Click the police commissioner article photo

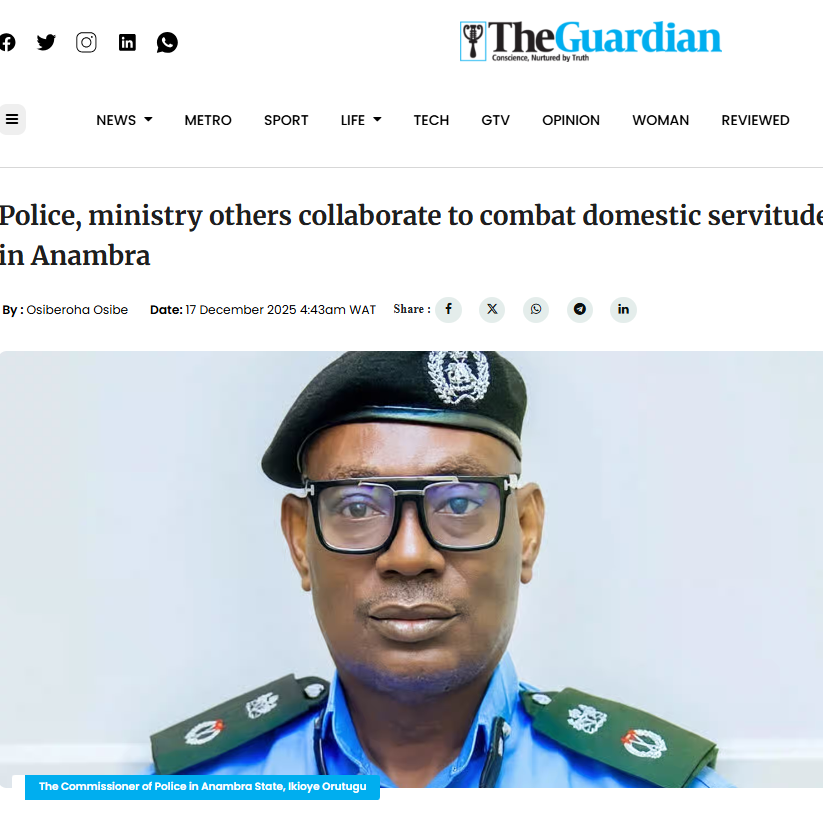tap(412, 569)
